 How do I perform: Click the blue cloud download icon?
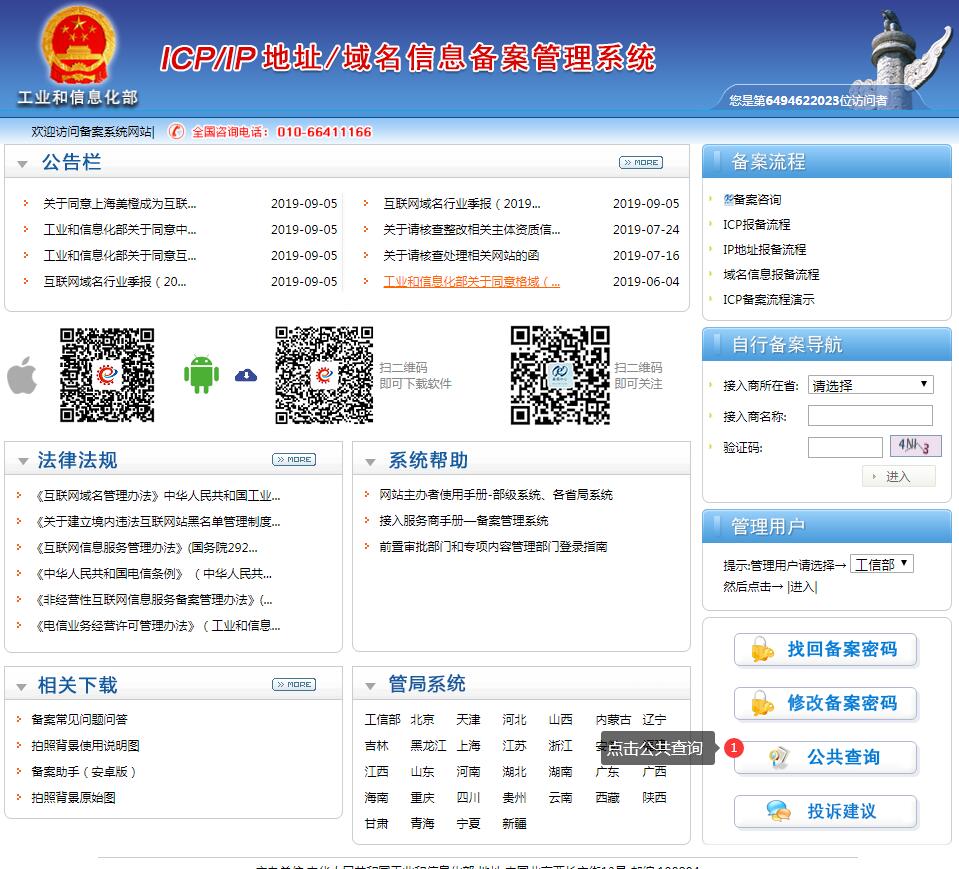click(246, 375)
